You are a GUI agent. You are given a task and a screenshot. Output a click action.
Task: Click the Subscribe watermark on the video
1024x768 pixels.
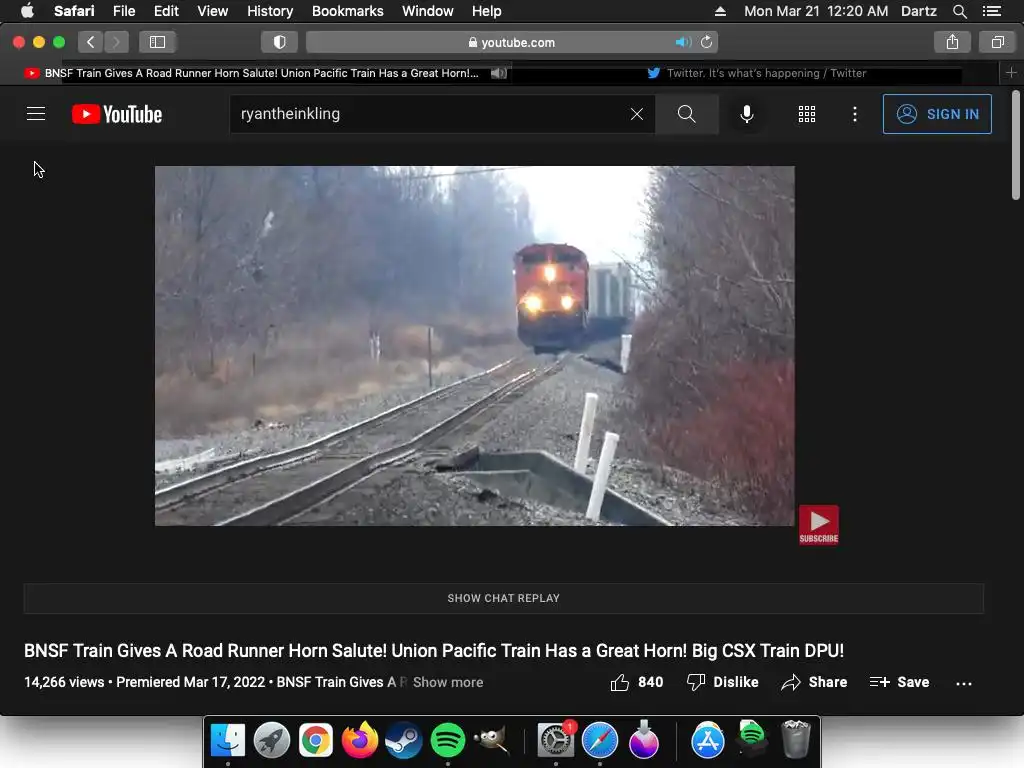pos(818,524)
